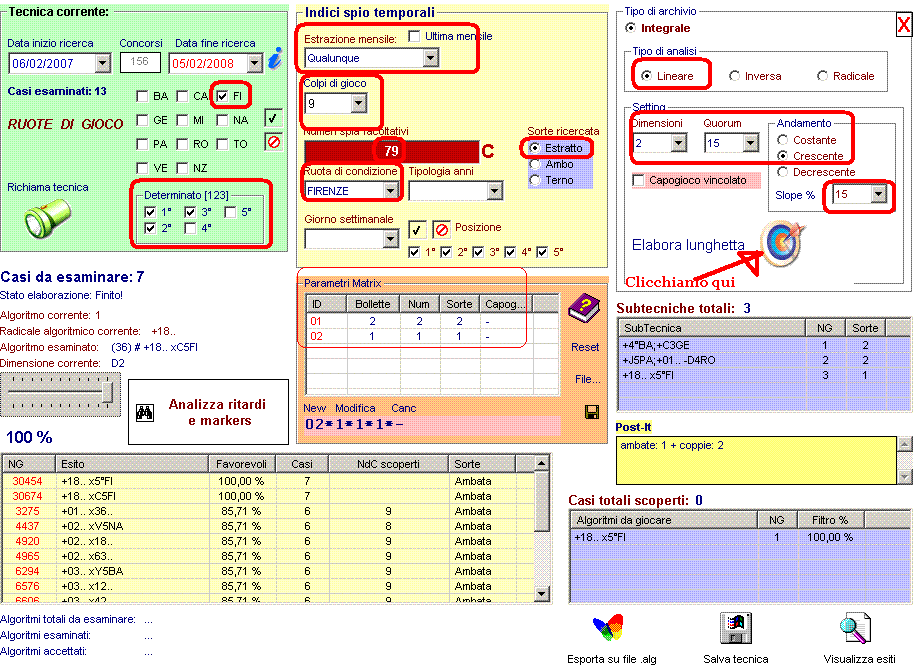Viewport: 914px width, 669px height.
Task: Click the yellow Post-It note text area
Action: pos(756,460)
